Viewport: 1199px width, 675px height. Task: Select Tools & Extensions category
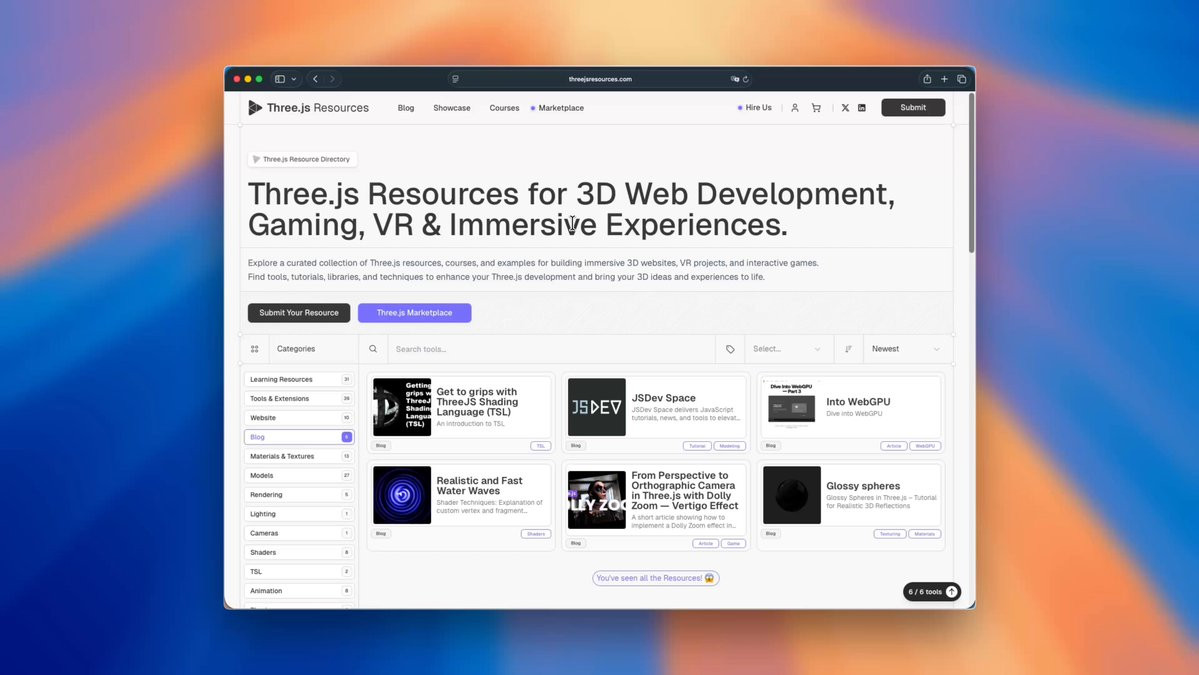[x=299, y=398]
